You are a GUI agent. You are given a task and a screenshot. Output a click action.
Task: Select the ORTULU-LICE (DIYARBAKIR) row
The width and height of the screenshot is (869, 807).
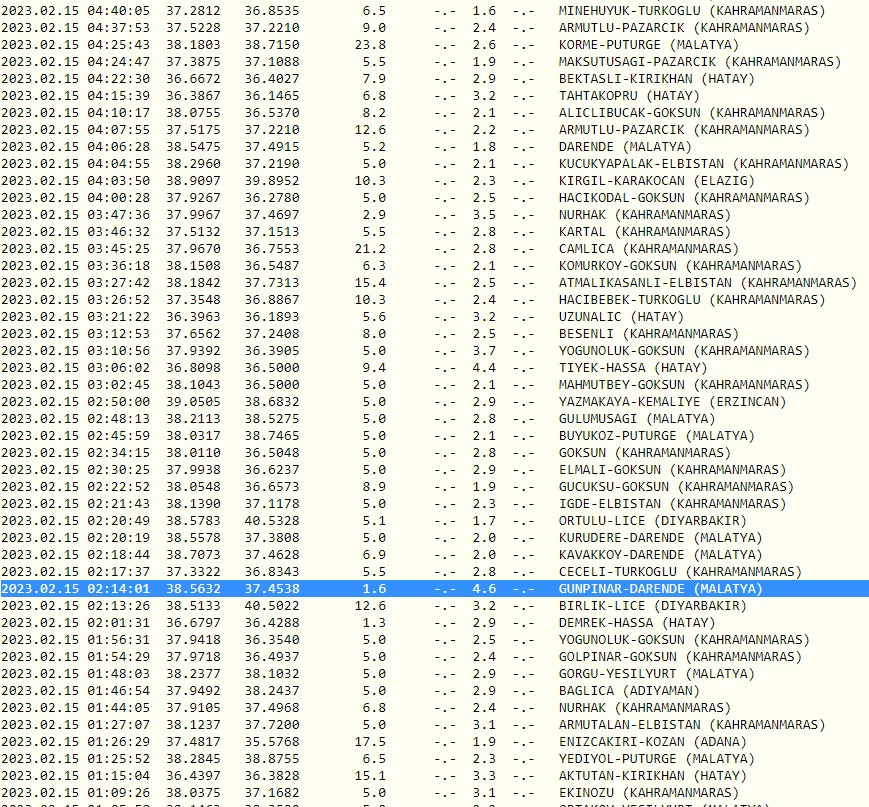point(434,521)
